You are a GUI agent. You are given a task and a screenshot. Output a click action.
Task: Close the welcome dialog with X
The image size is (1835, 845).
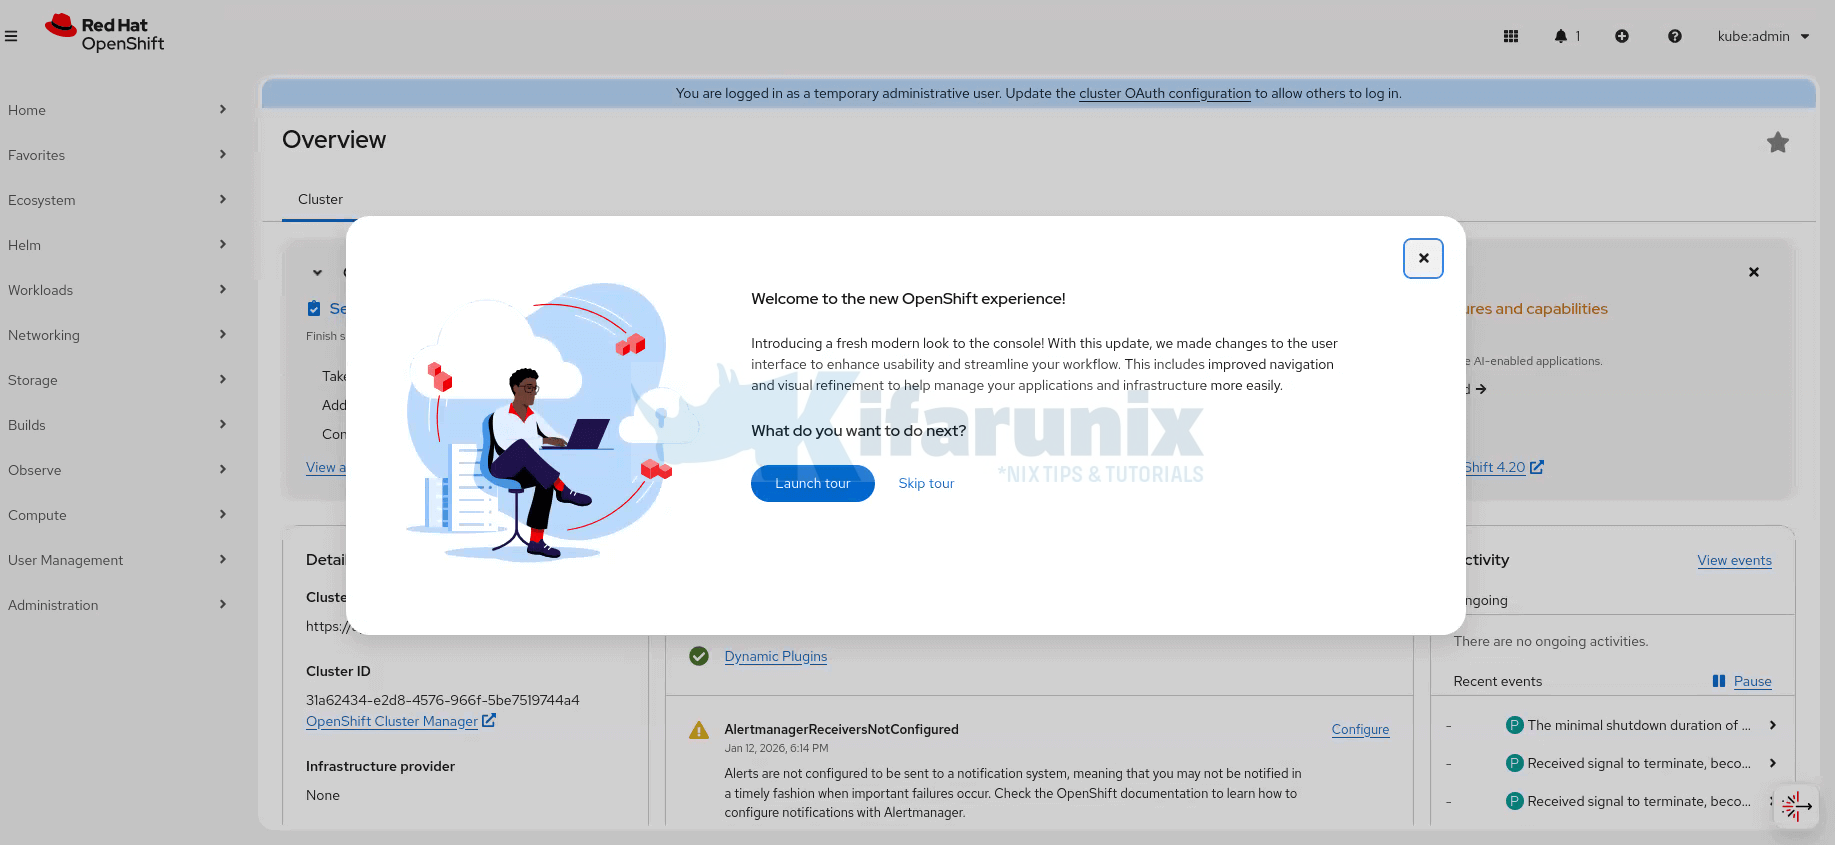tap(1423, 258)
